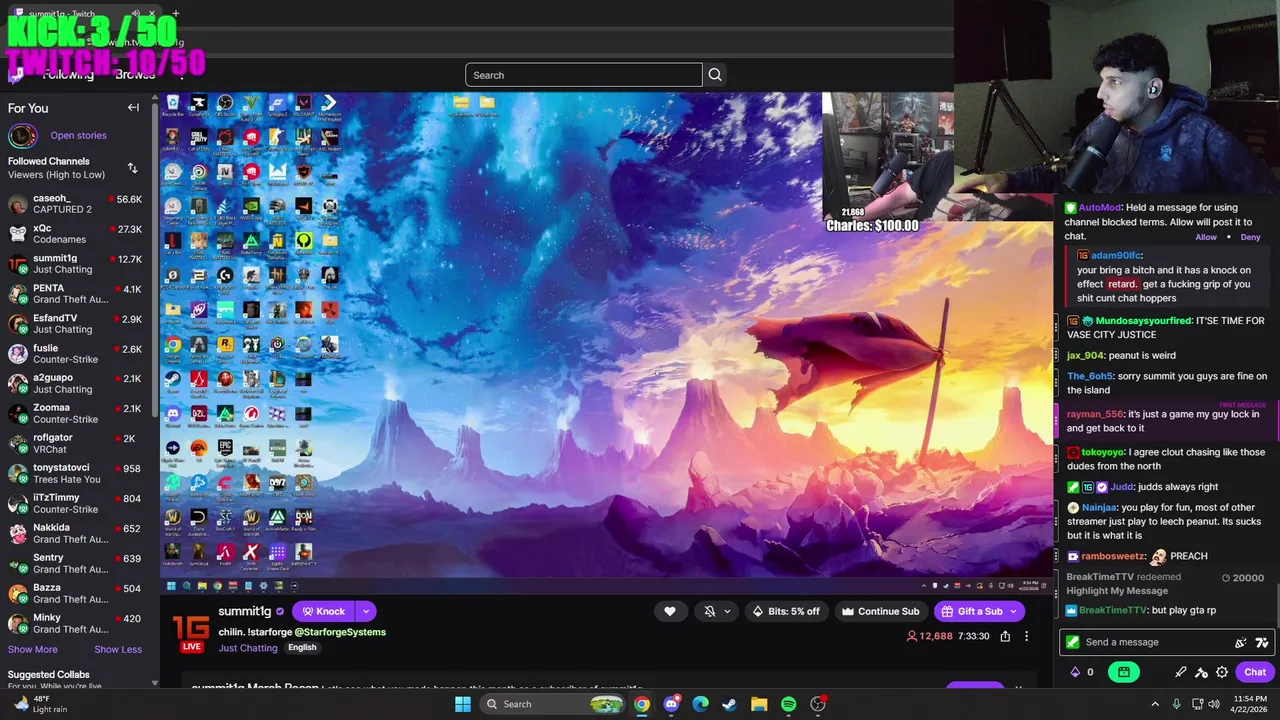Click the Knock button
This screenshot has height=720, width=1280.
[x=324, y=611]
